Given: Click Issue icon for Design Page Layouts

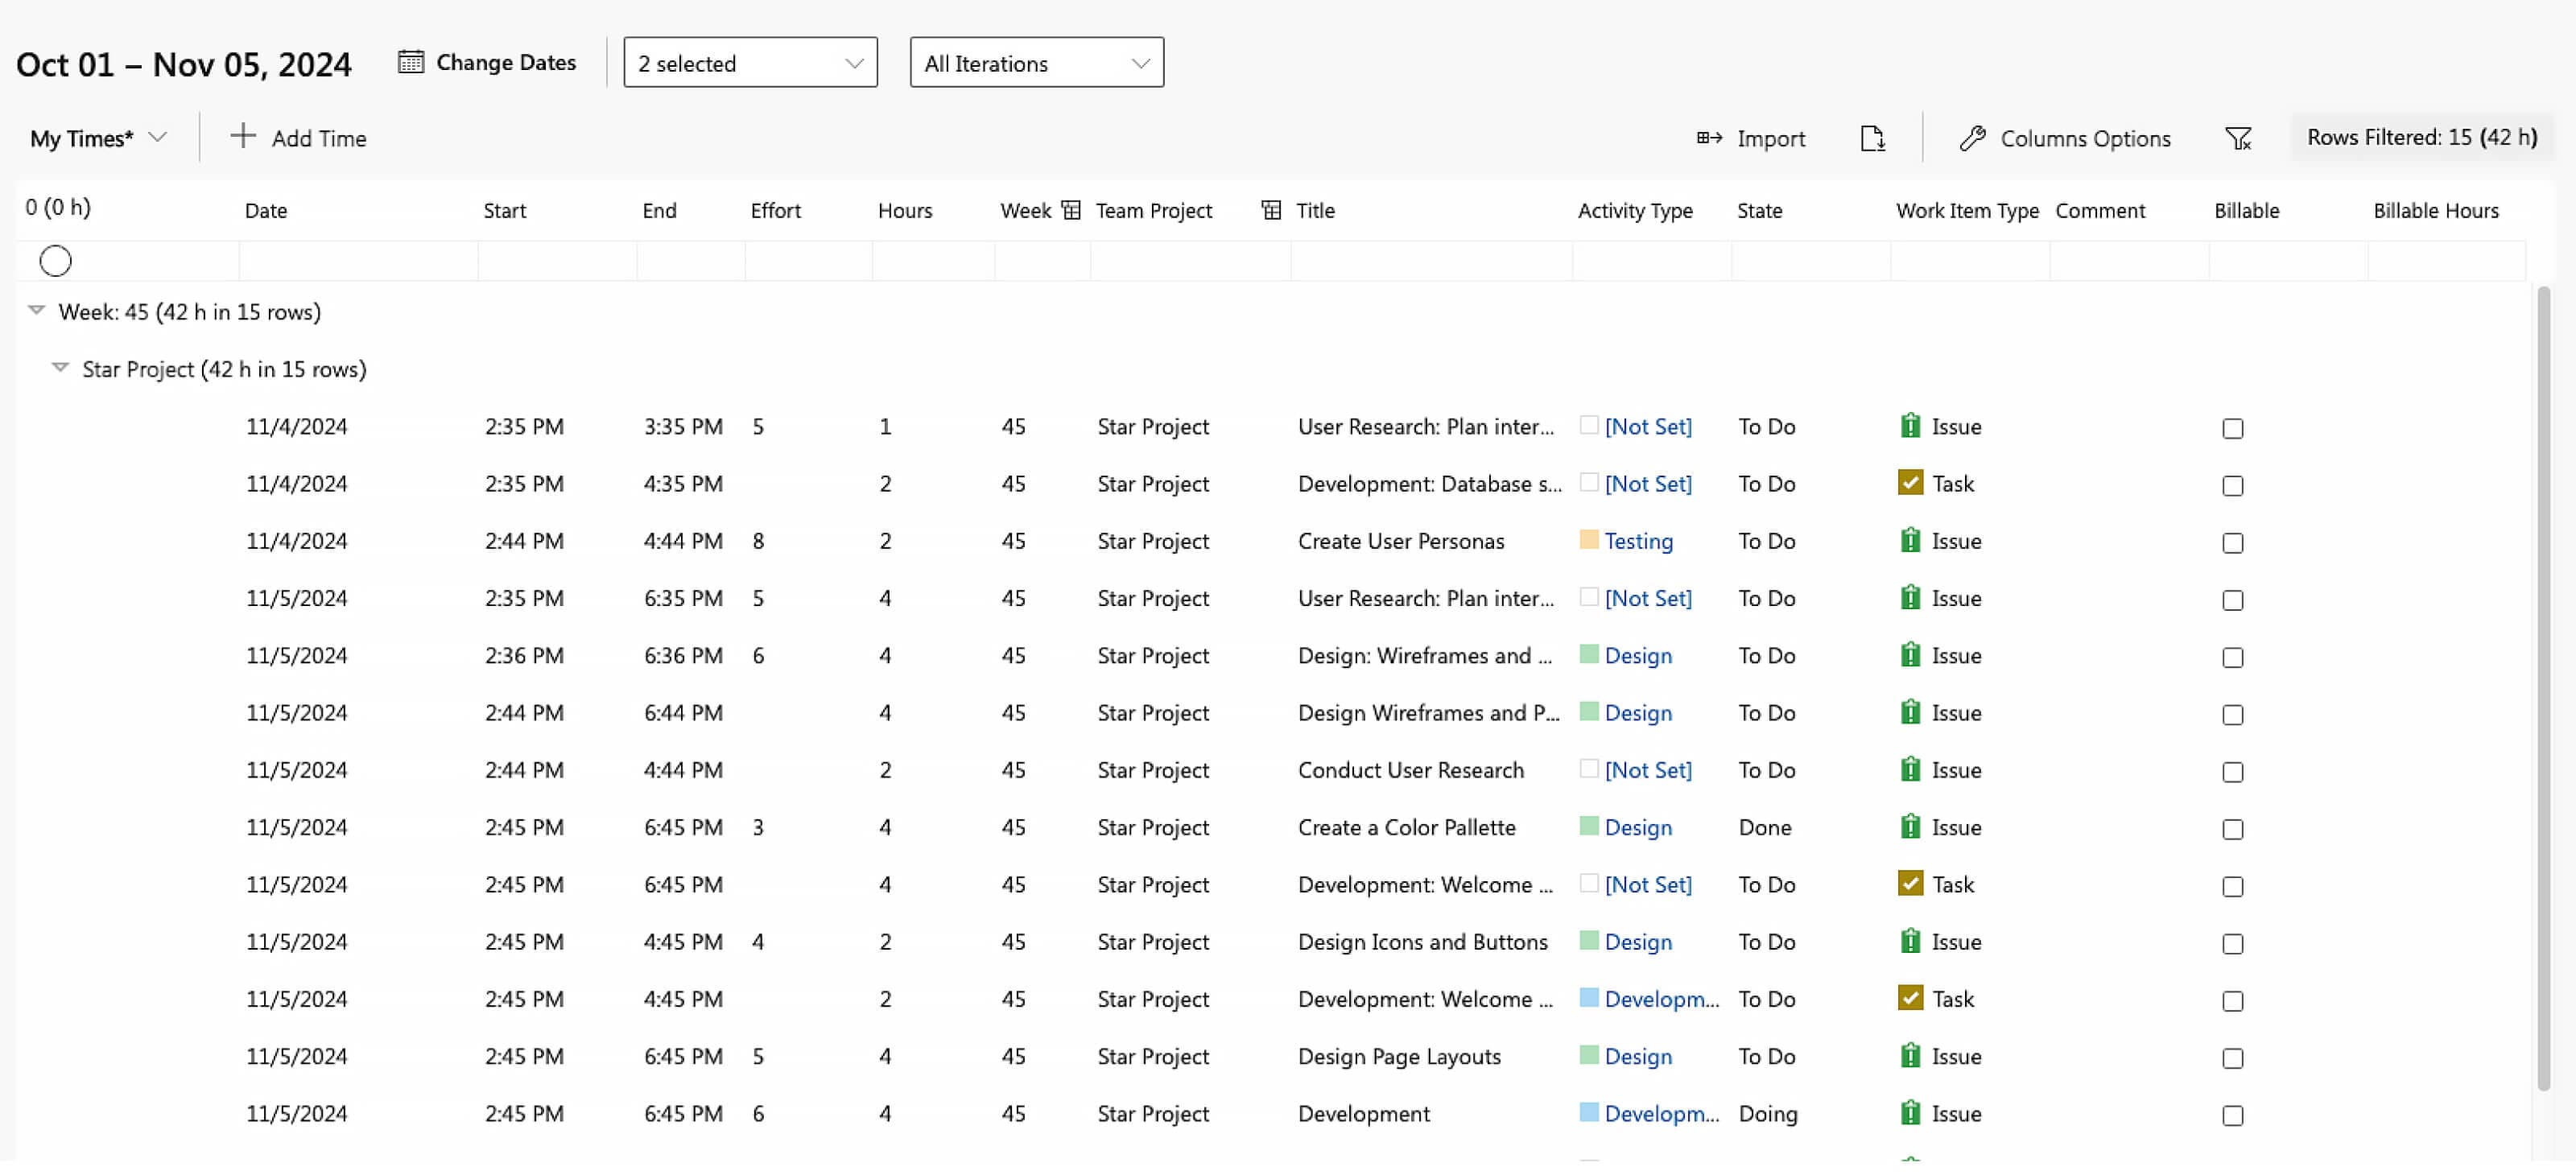Looking at the screenshot, I should pyautogui.click(x=1910, y=1056).
